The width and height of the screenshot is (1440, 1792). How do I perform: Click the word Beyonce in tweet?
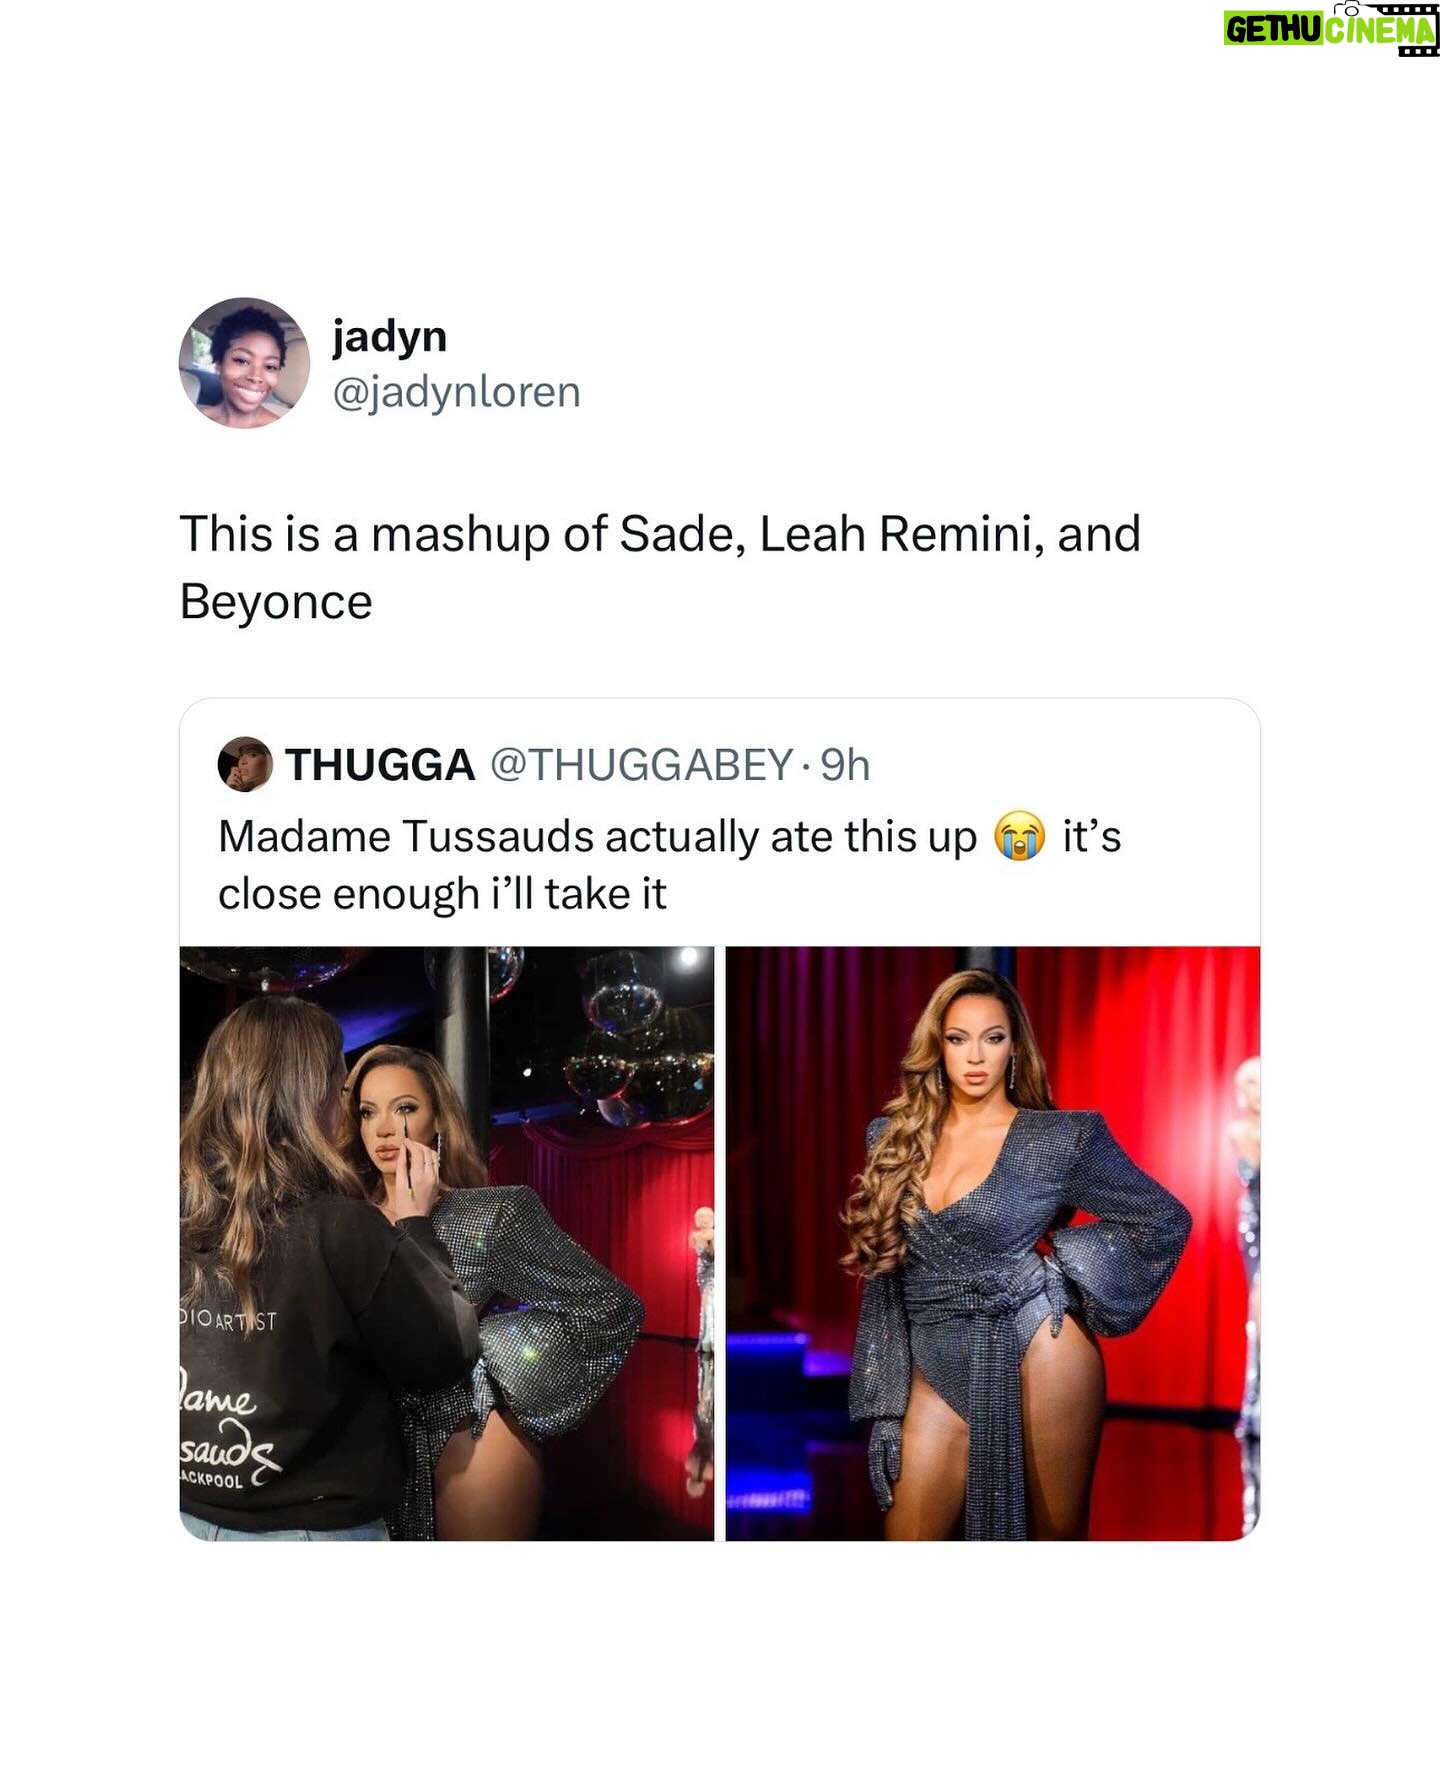click(x=276, y=602)
